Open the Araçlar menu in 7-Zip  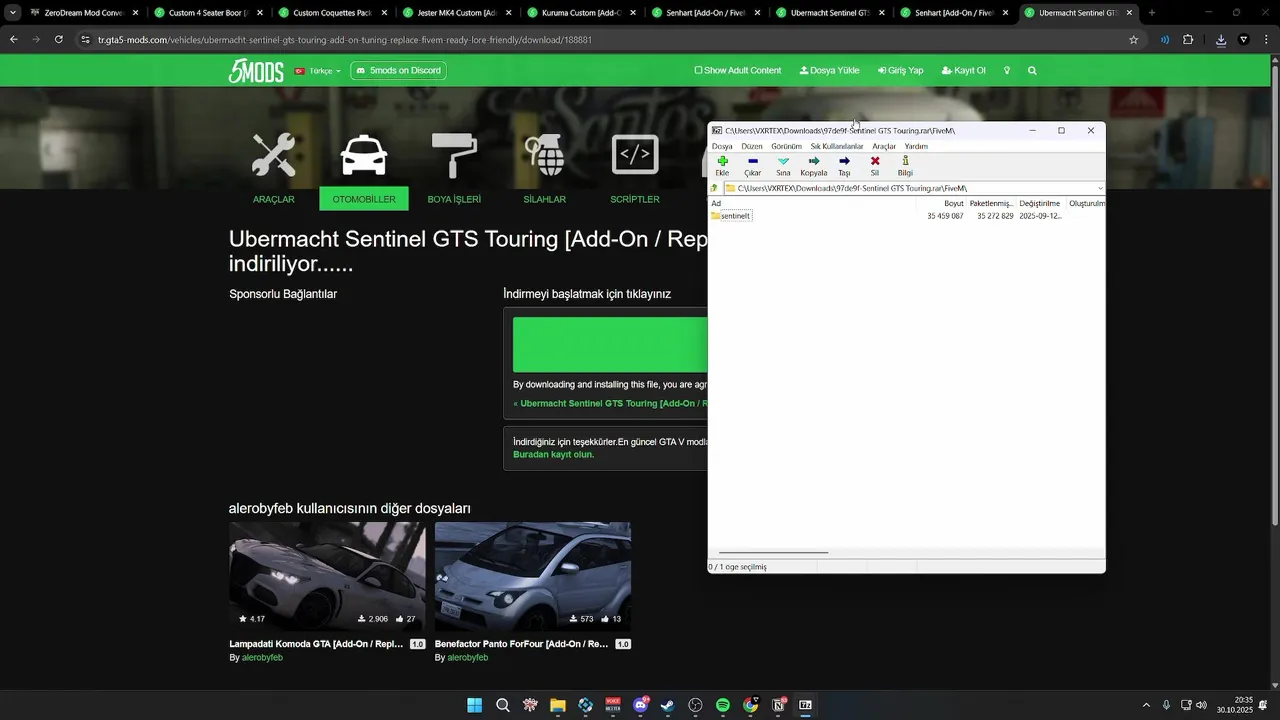(884, 146)
